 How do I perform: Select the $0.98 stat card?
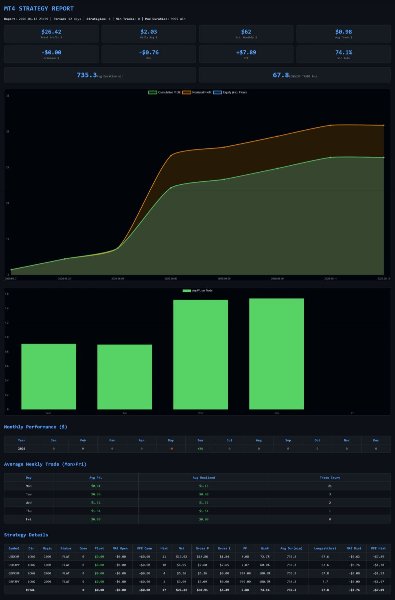pyautogui.click(x=343, y=34)
